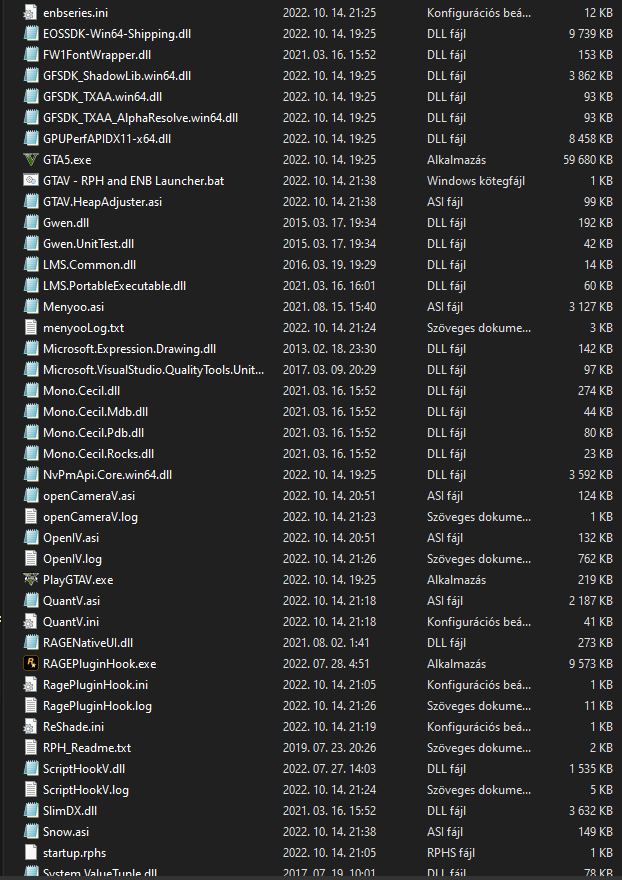Select the Microsoft.Expression.Drawing.dll file name
622x880 pixels.
pos(130,349)
